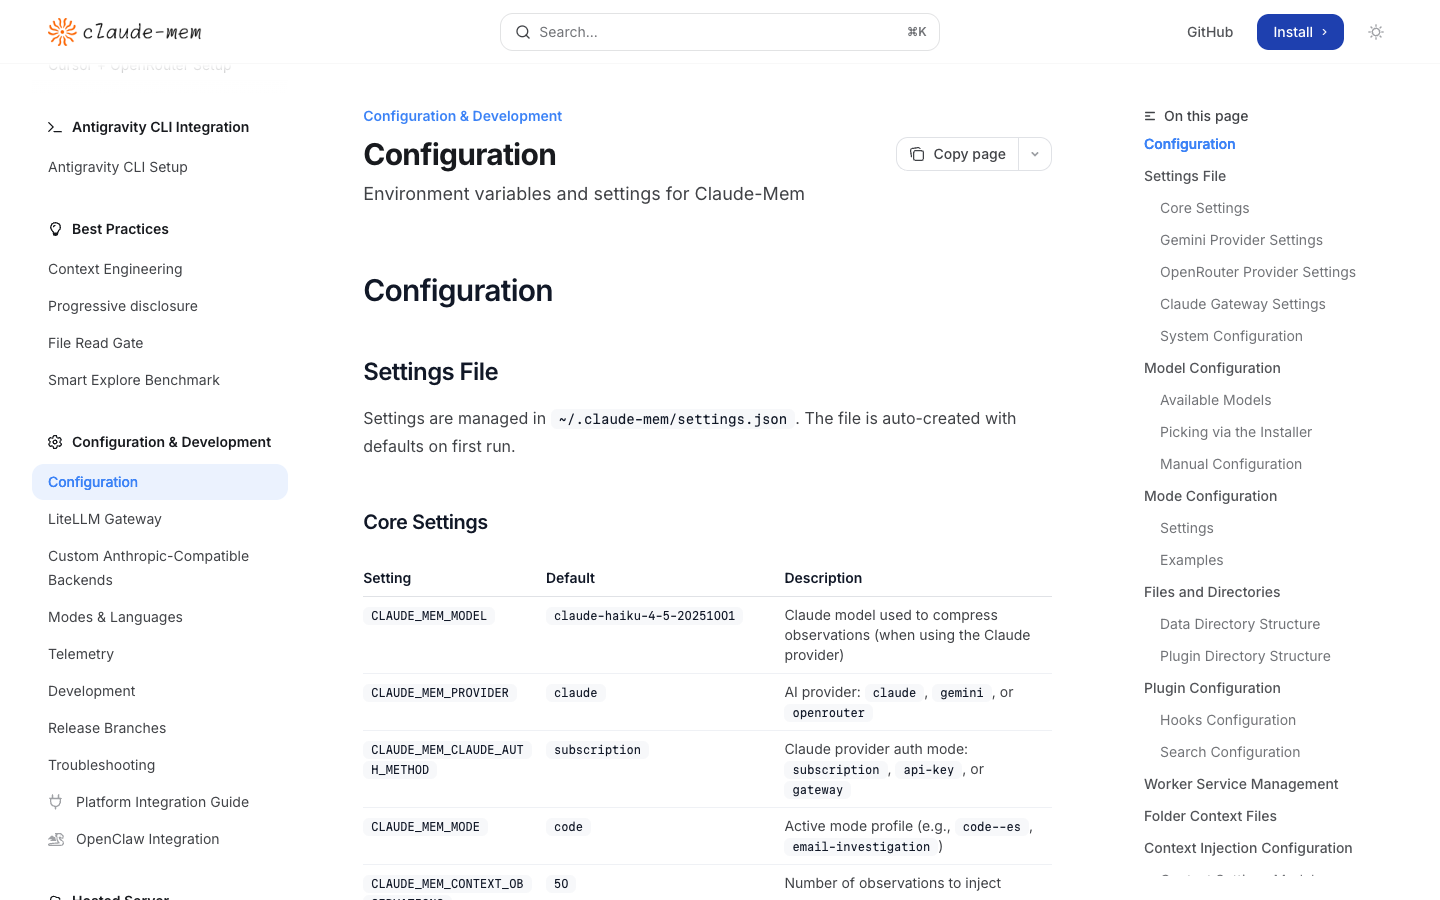1440x900 pixels.
Task: Open Platform Integration Guide page
Action: click(x=162, y=802)
